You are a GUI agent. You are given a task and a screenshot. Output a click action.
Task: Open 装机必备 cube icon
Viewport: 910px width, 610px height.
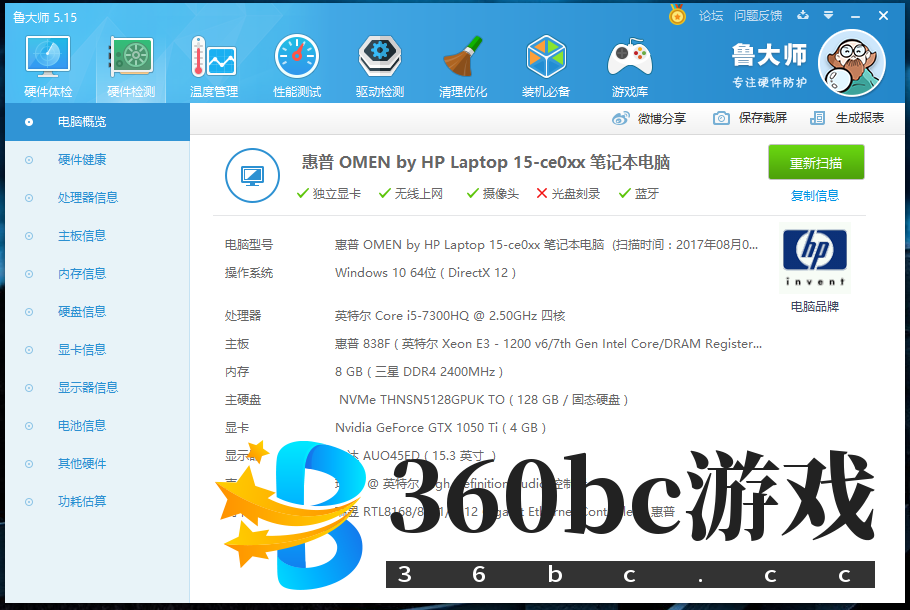(x=546, y=62)
